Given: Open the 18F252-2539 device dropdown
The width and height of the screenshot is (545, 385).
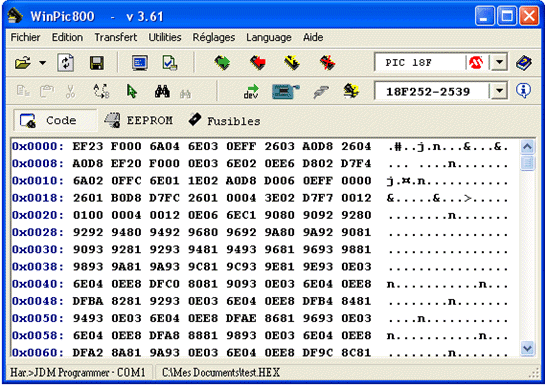Looking at the screenshot, I should coord(499,91).
